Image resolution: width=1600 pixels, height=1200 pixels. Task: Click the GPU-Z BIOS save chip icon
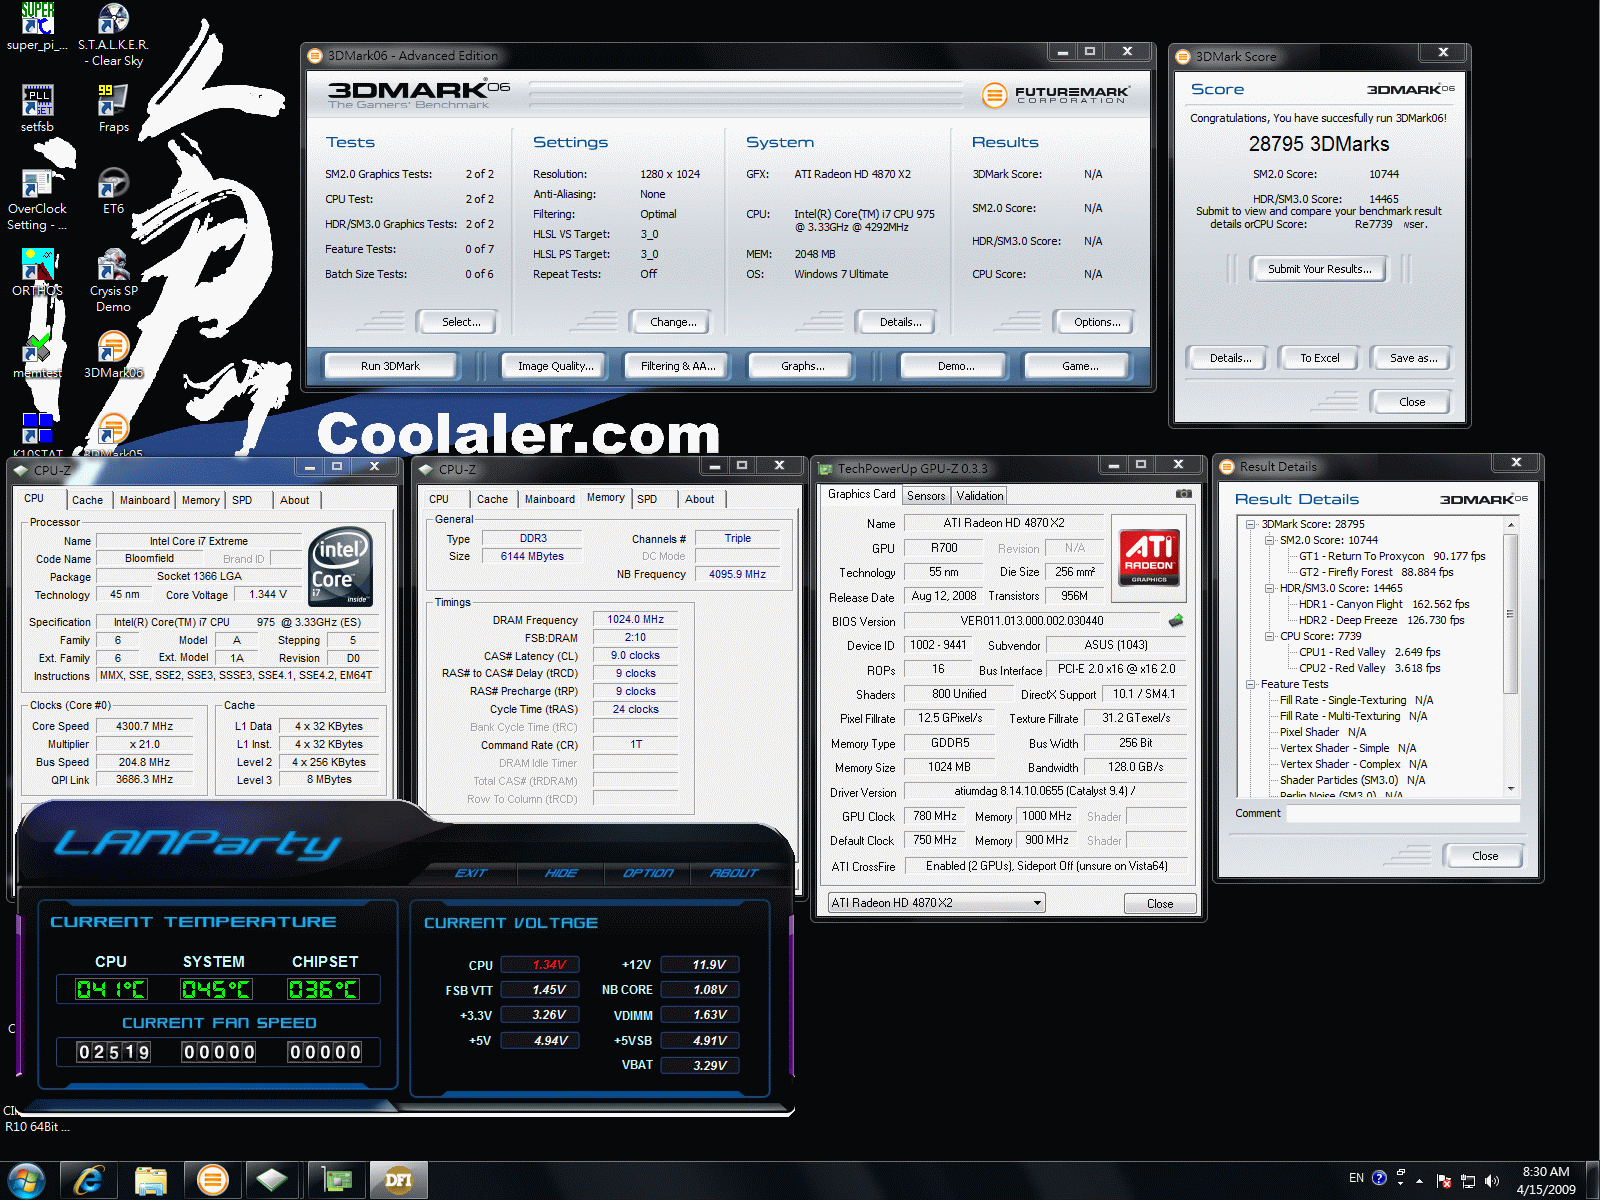1176,621
